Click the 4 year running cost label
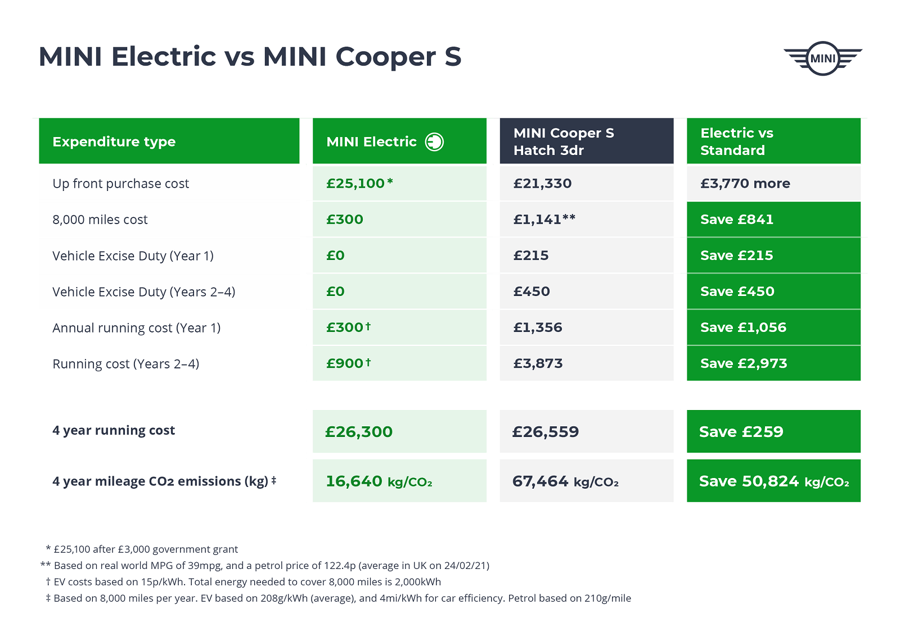The height and width of the screenshot is (642, 900). point(113,431)
